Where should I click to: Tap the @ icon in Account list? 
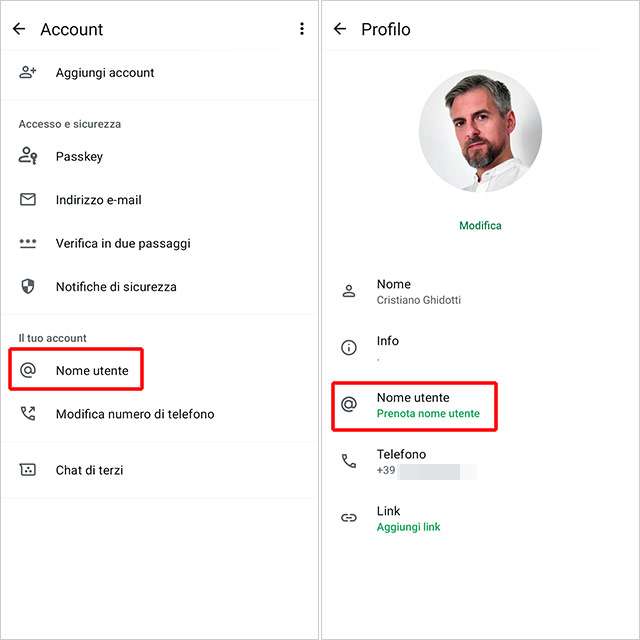click(x=28, y=370)
